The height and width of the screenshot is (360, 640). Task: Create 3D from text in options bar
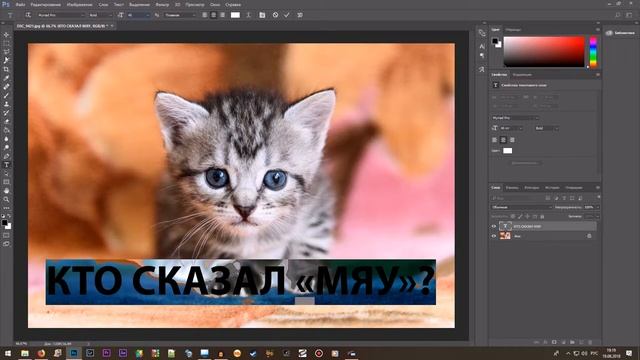(300, 15)
